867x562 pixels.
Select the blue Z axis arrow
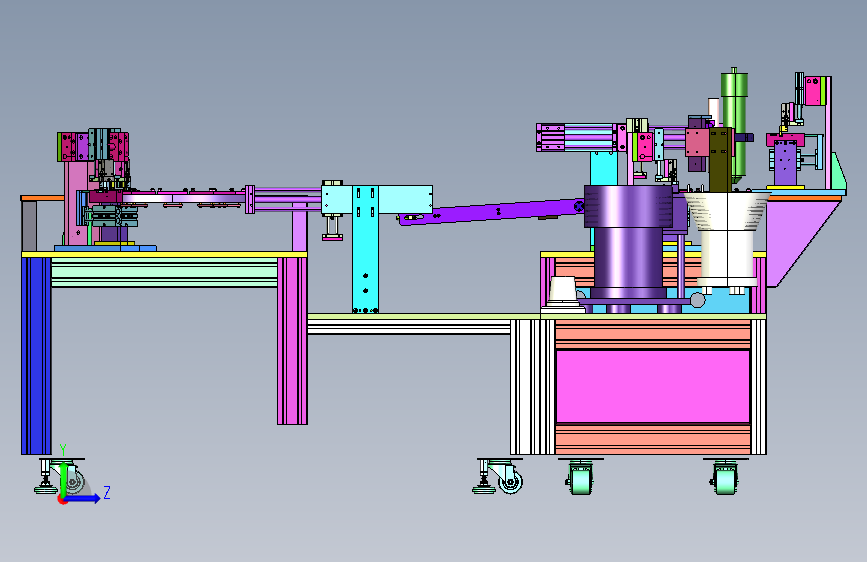coord(83,499)
